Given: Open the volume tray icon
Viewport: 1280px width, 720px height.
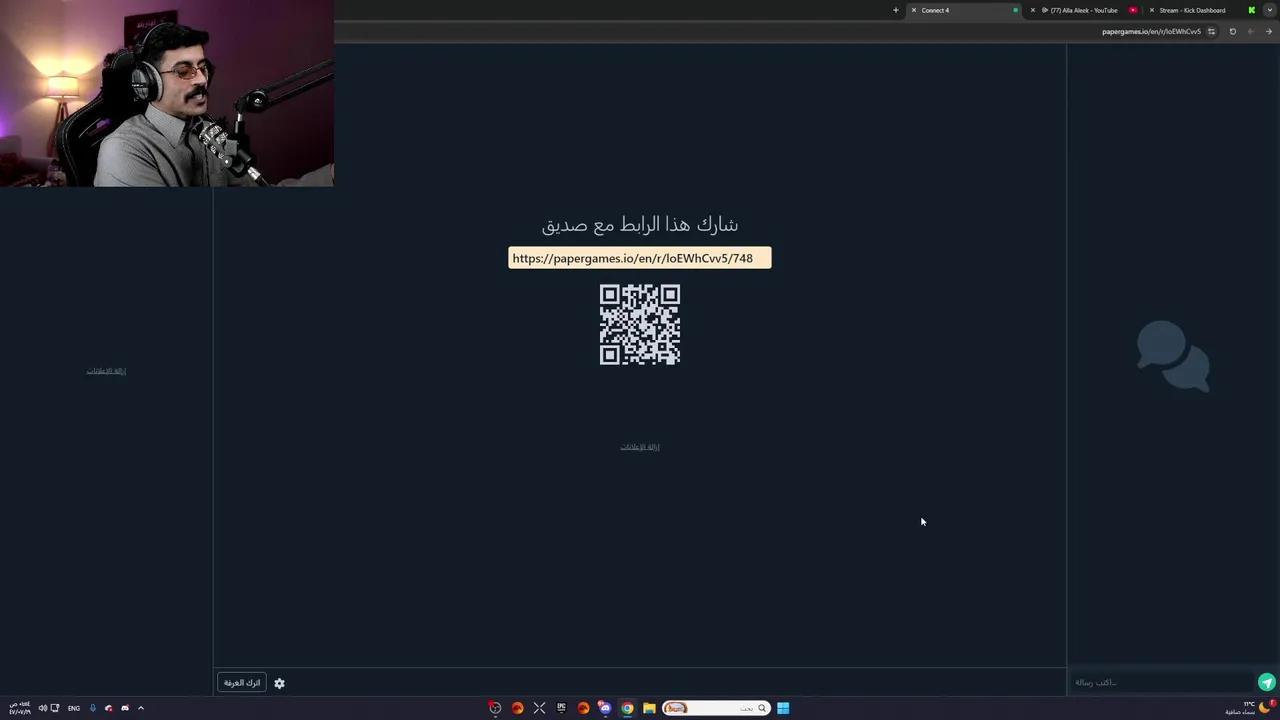Looking at the screenshot, I should [43, 708].
